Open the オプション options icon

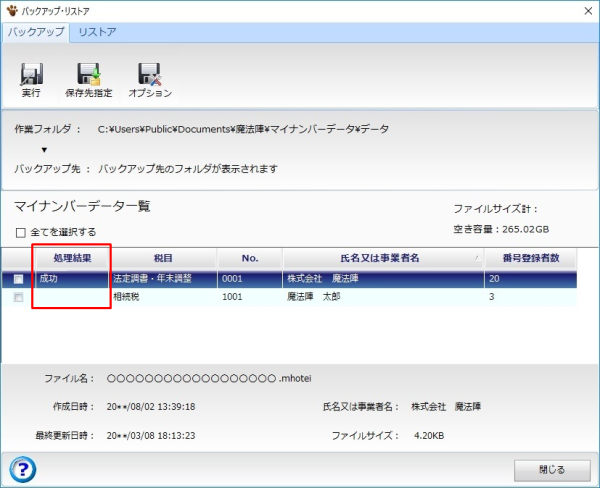[150, 80]
